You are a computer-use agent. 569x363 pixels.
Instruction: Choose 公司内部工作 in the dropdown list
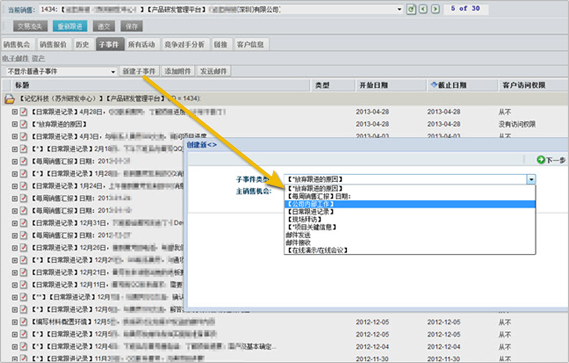410,204
